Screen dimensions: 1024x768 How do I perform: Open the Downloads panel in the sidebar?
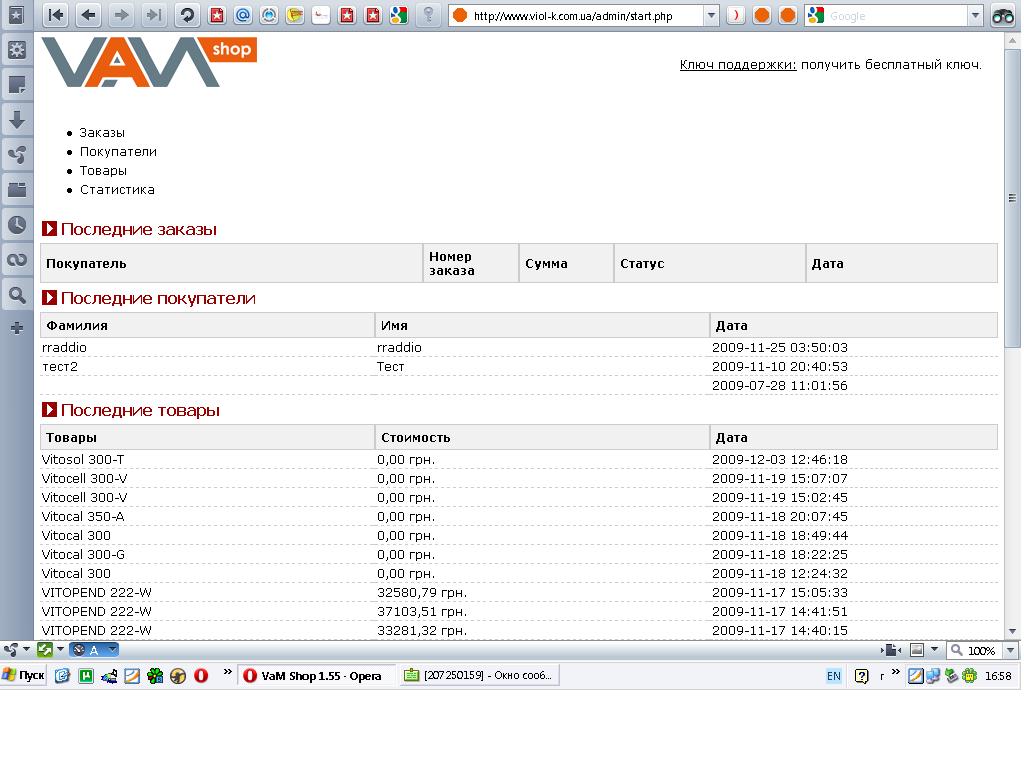point(17,120)
